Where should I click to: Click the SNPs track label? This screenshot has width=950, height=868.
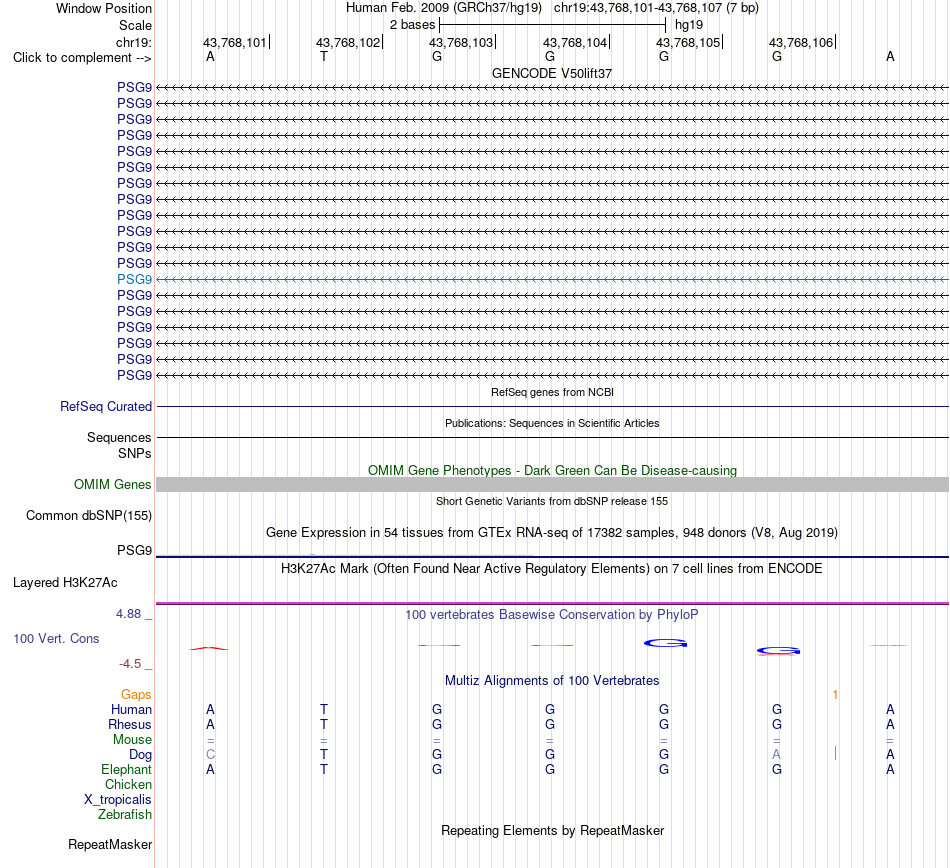135,453
